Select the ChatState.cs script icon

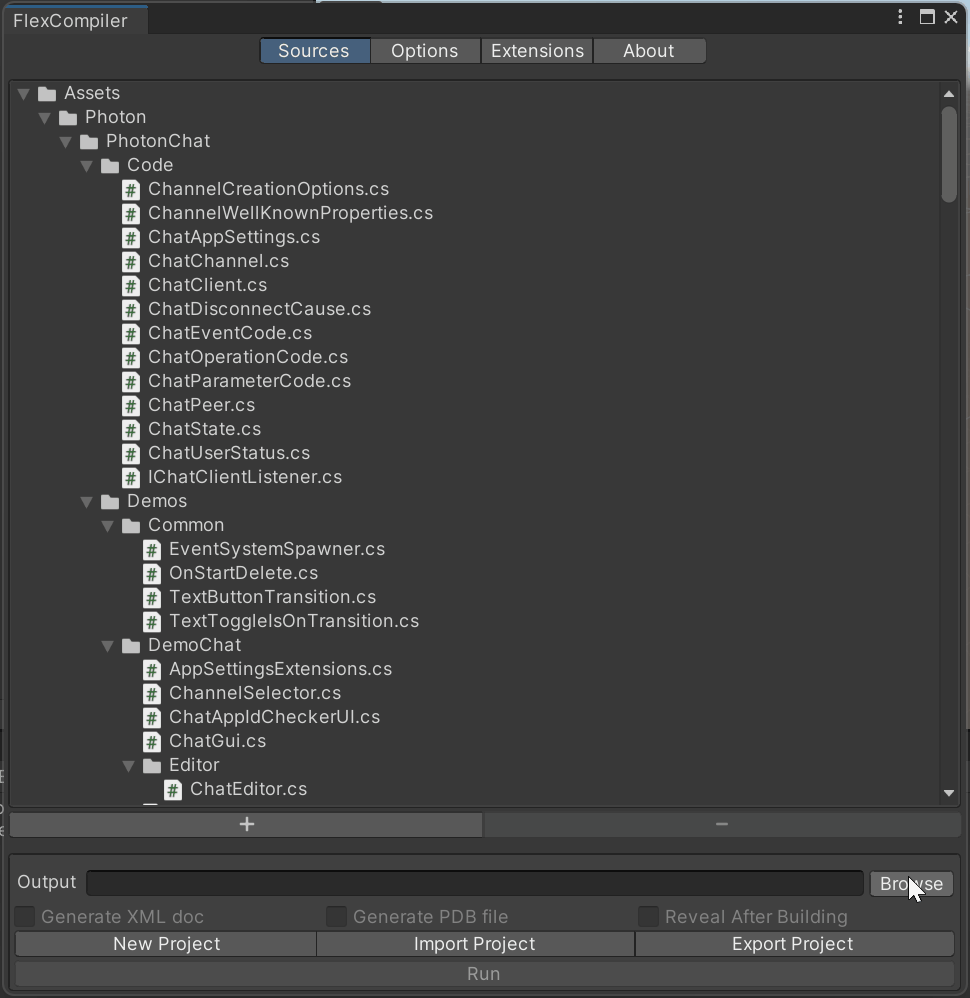tap(131, 430)
